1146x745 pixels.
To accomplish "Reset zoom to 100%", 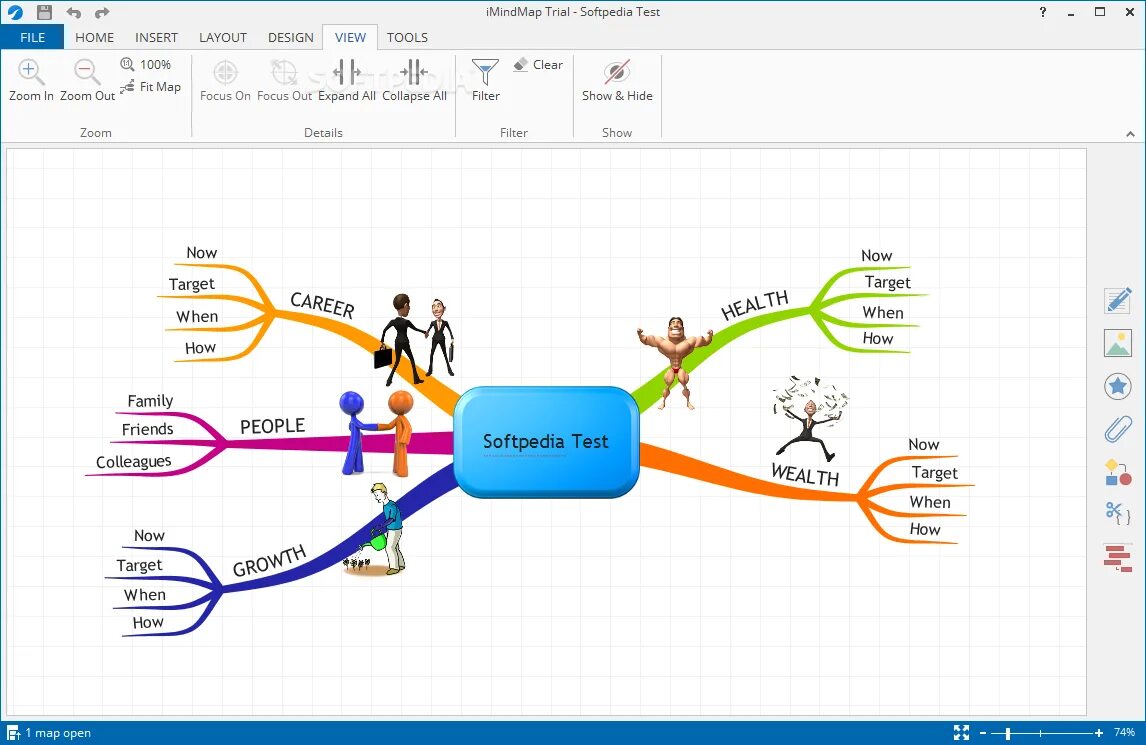I will click(145, 64).
